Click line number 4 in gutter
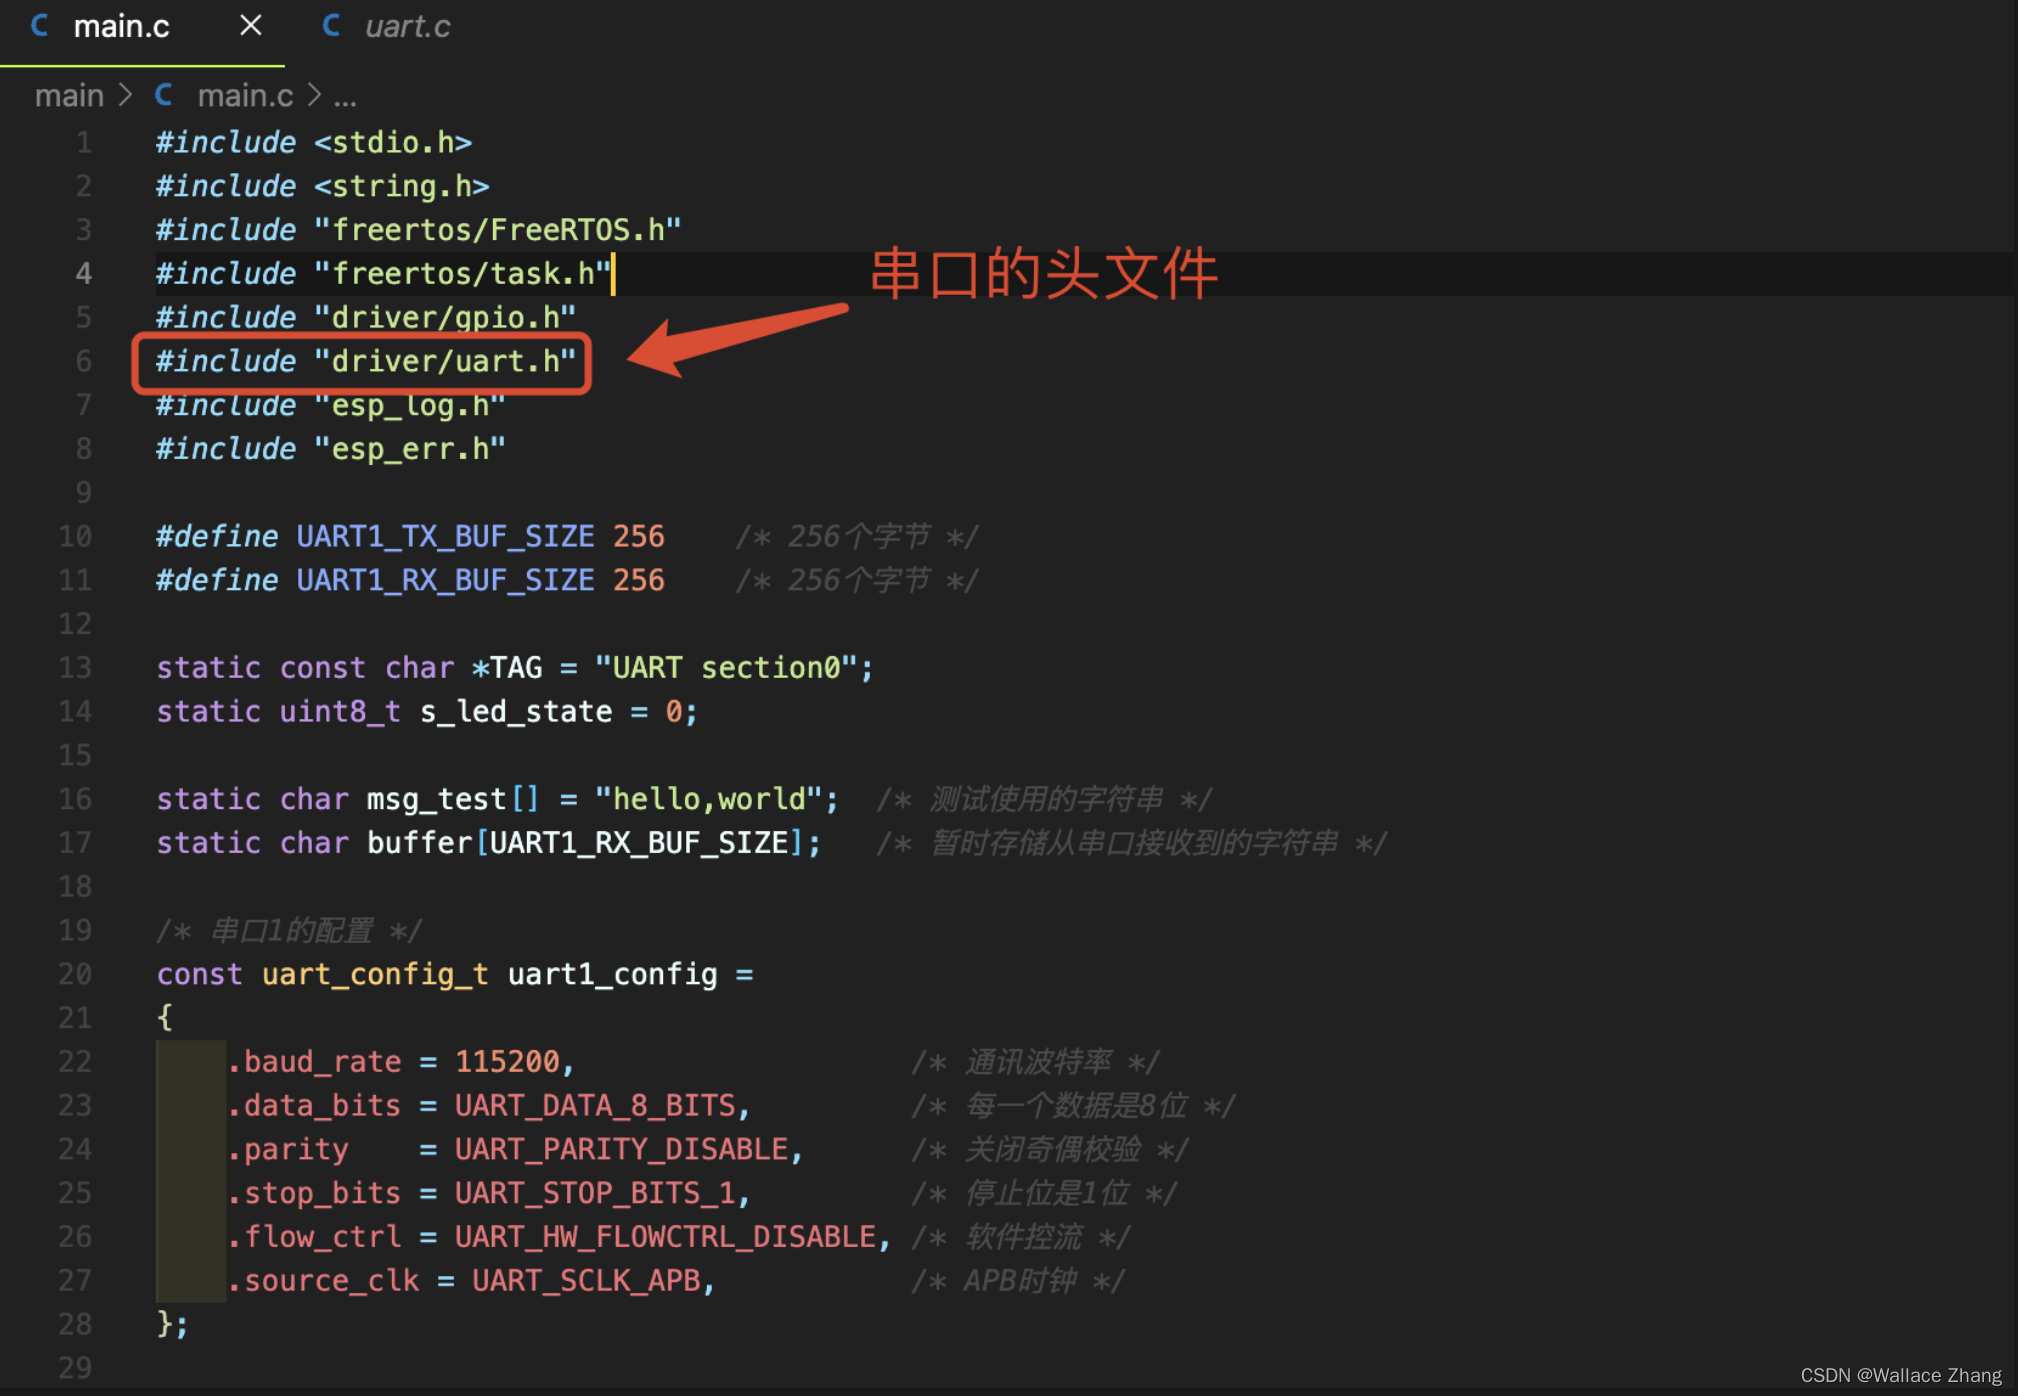 tap(83, 274)
